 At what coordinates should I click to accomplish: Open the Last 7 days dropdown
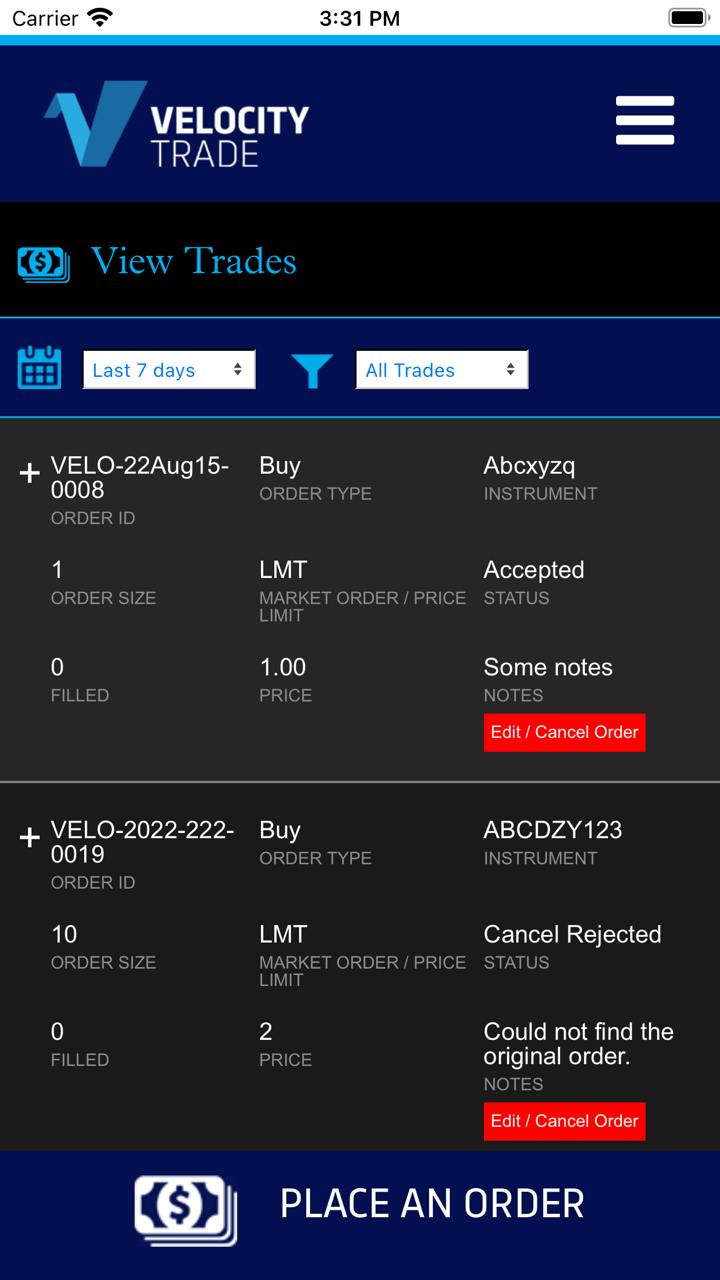coord(169,370)
